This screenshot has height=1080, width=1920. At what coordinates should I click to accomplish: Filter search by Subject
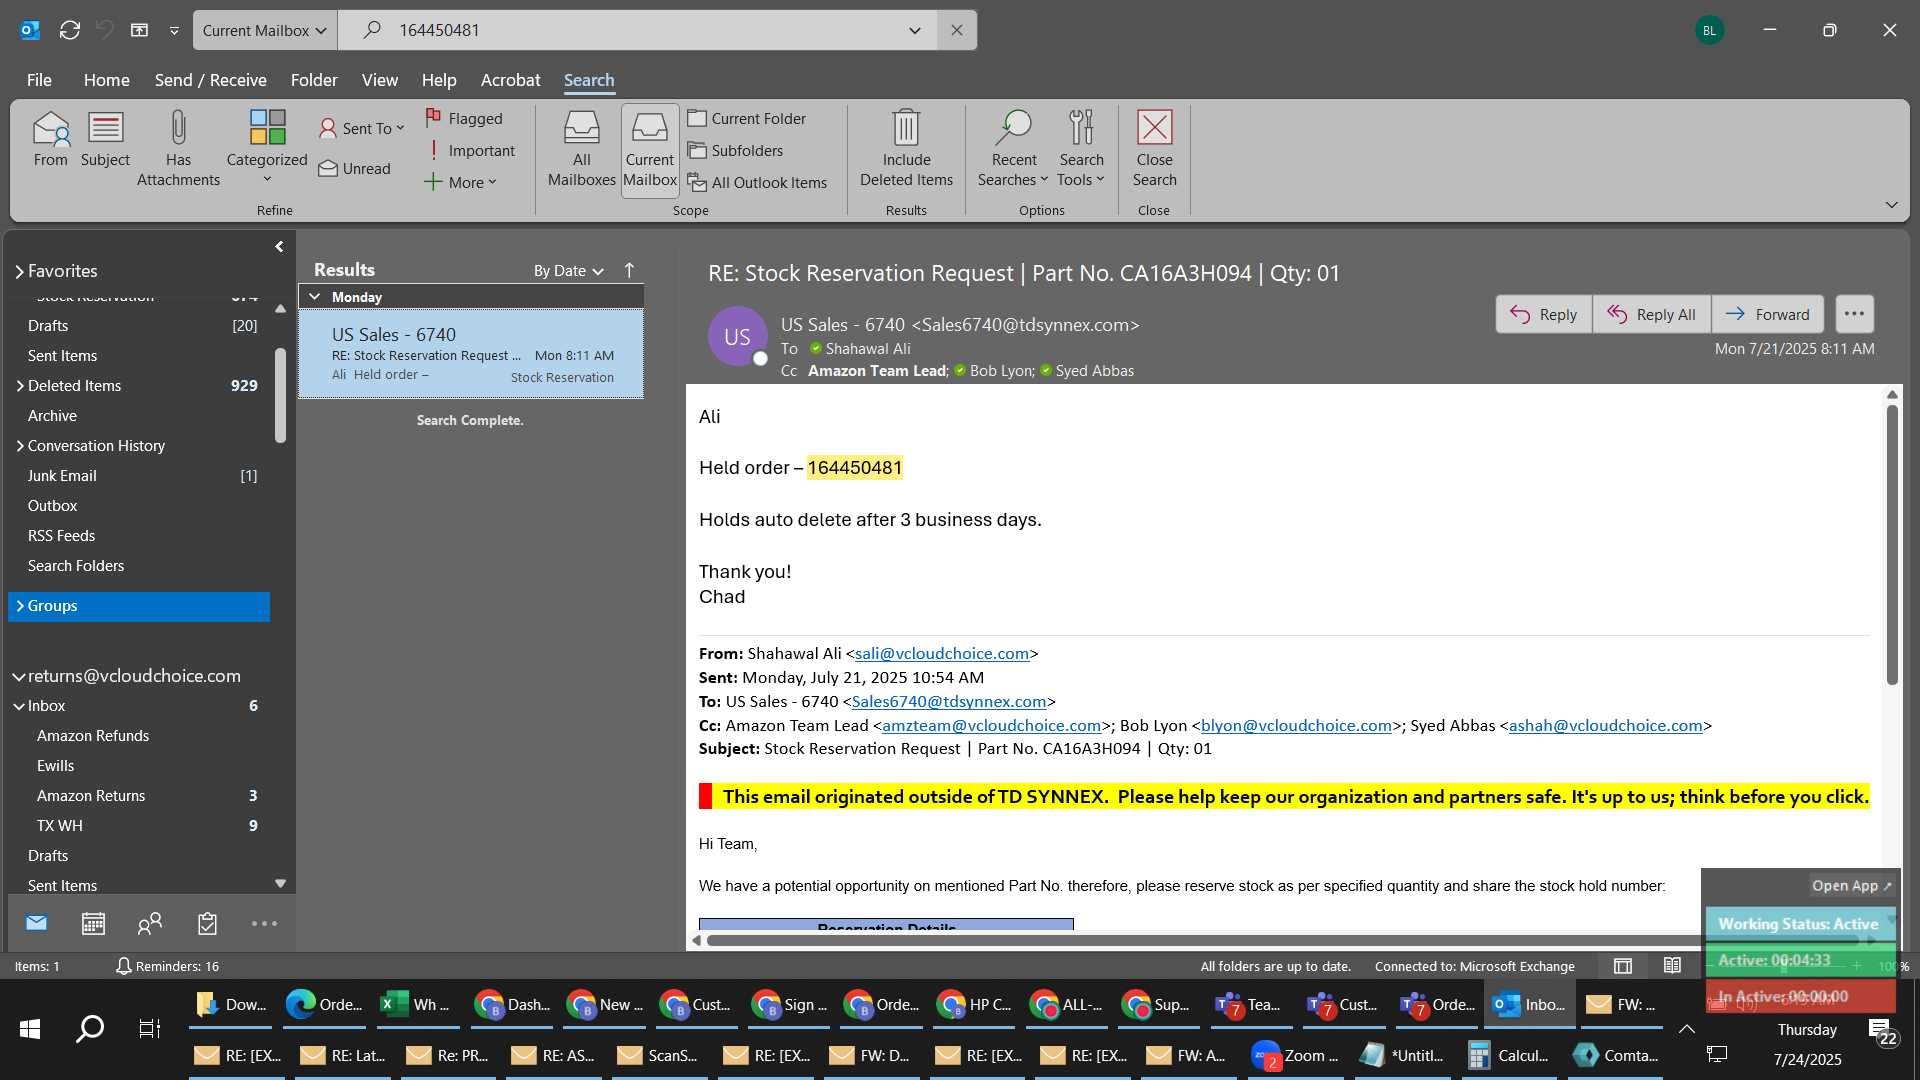tap(105, 140)
